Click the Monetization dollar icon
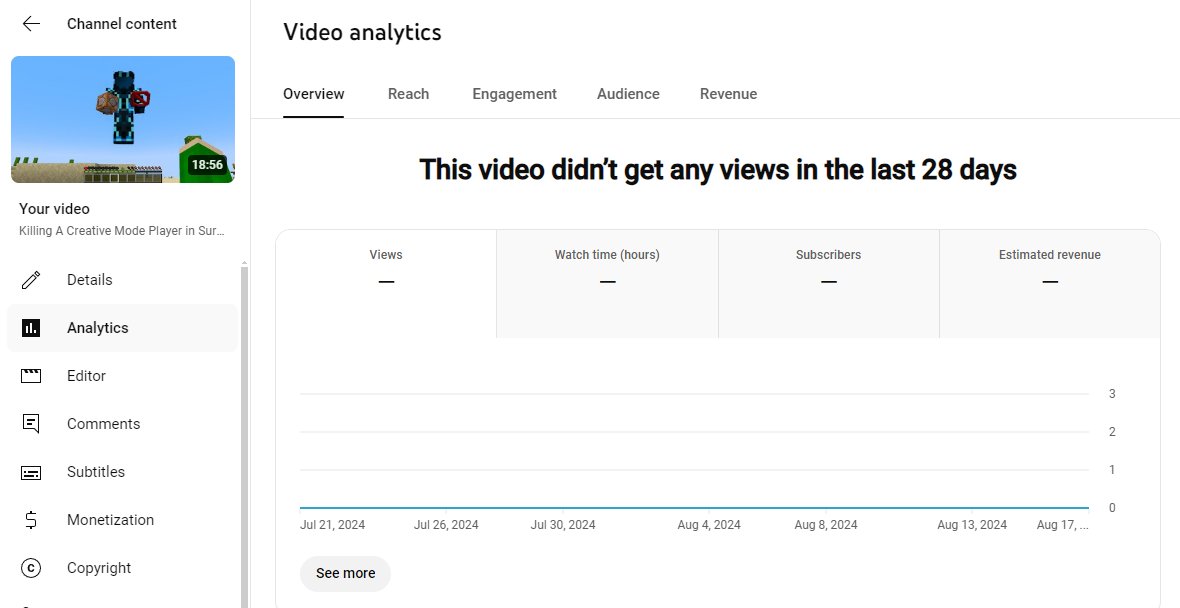This screenshot has height=608, width=1180. pos(31,520)
